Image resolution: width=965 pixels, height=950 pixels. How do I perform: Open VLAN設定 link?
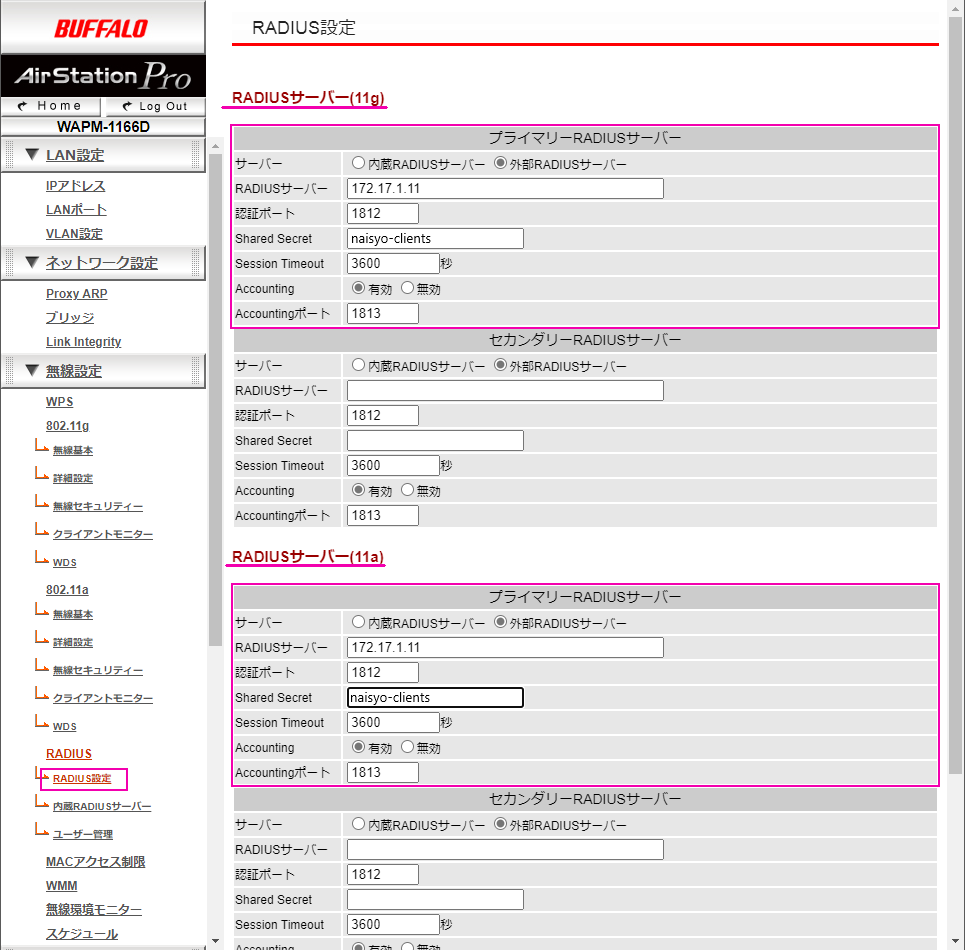pyautogui.click(x=74, y=234)
